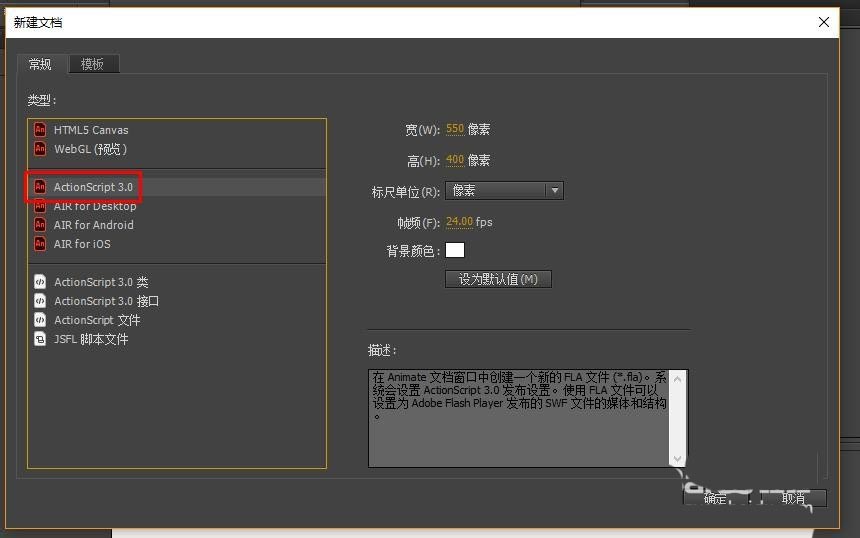Click the ActionScript 3.0 类 script icon
Screen dimensions: 860x538
(40, 282)
